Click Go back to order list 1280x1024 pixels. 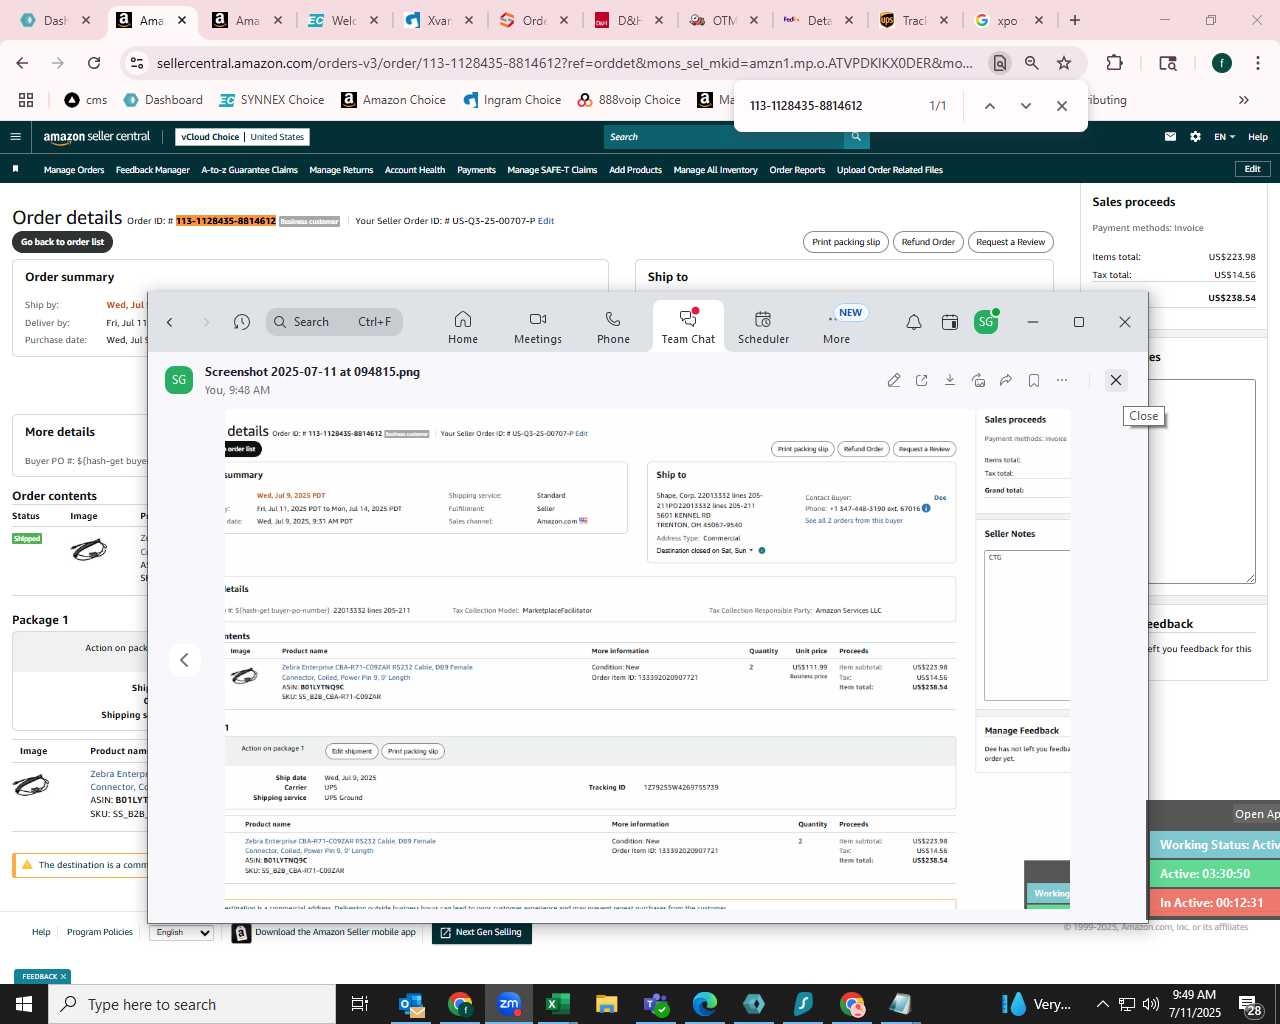click(63, 242)
